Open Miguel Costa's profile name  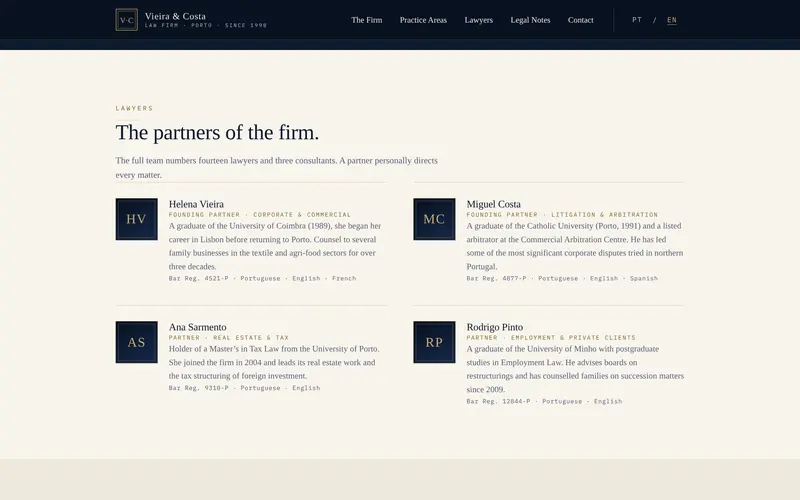pyautogui.click(x=493, y=204)
